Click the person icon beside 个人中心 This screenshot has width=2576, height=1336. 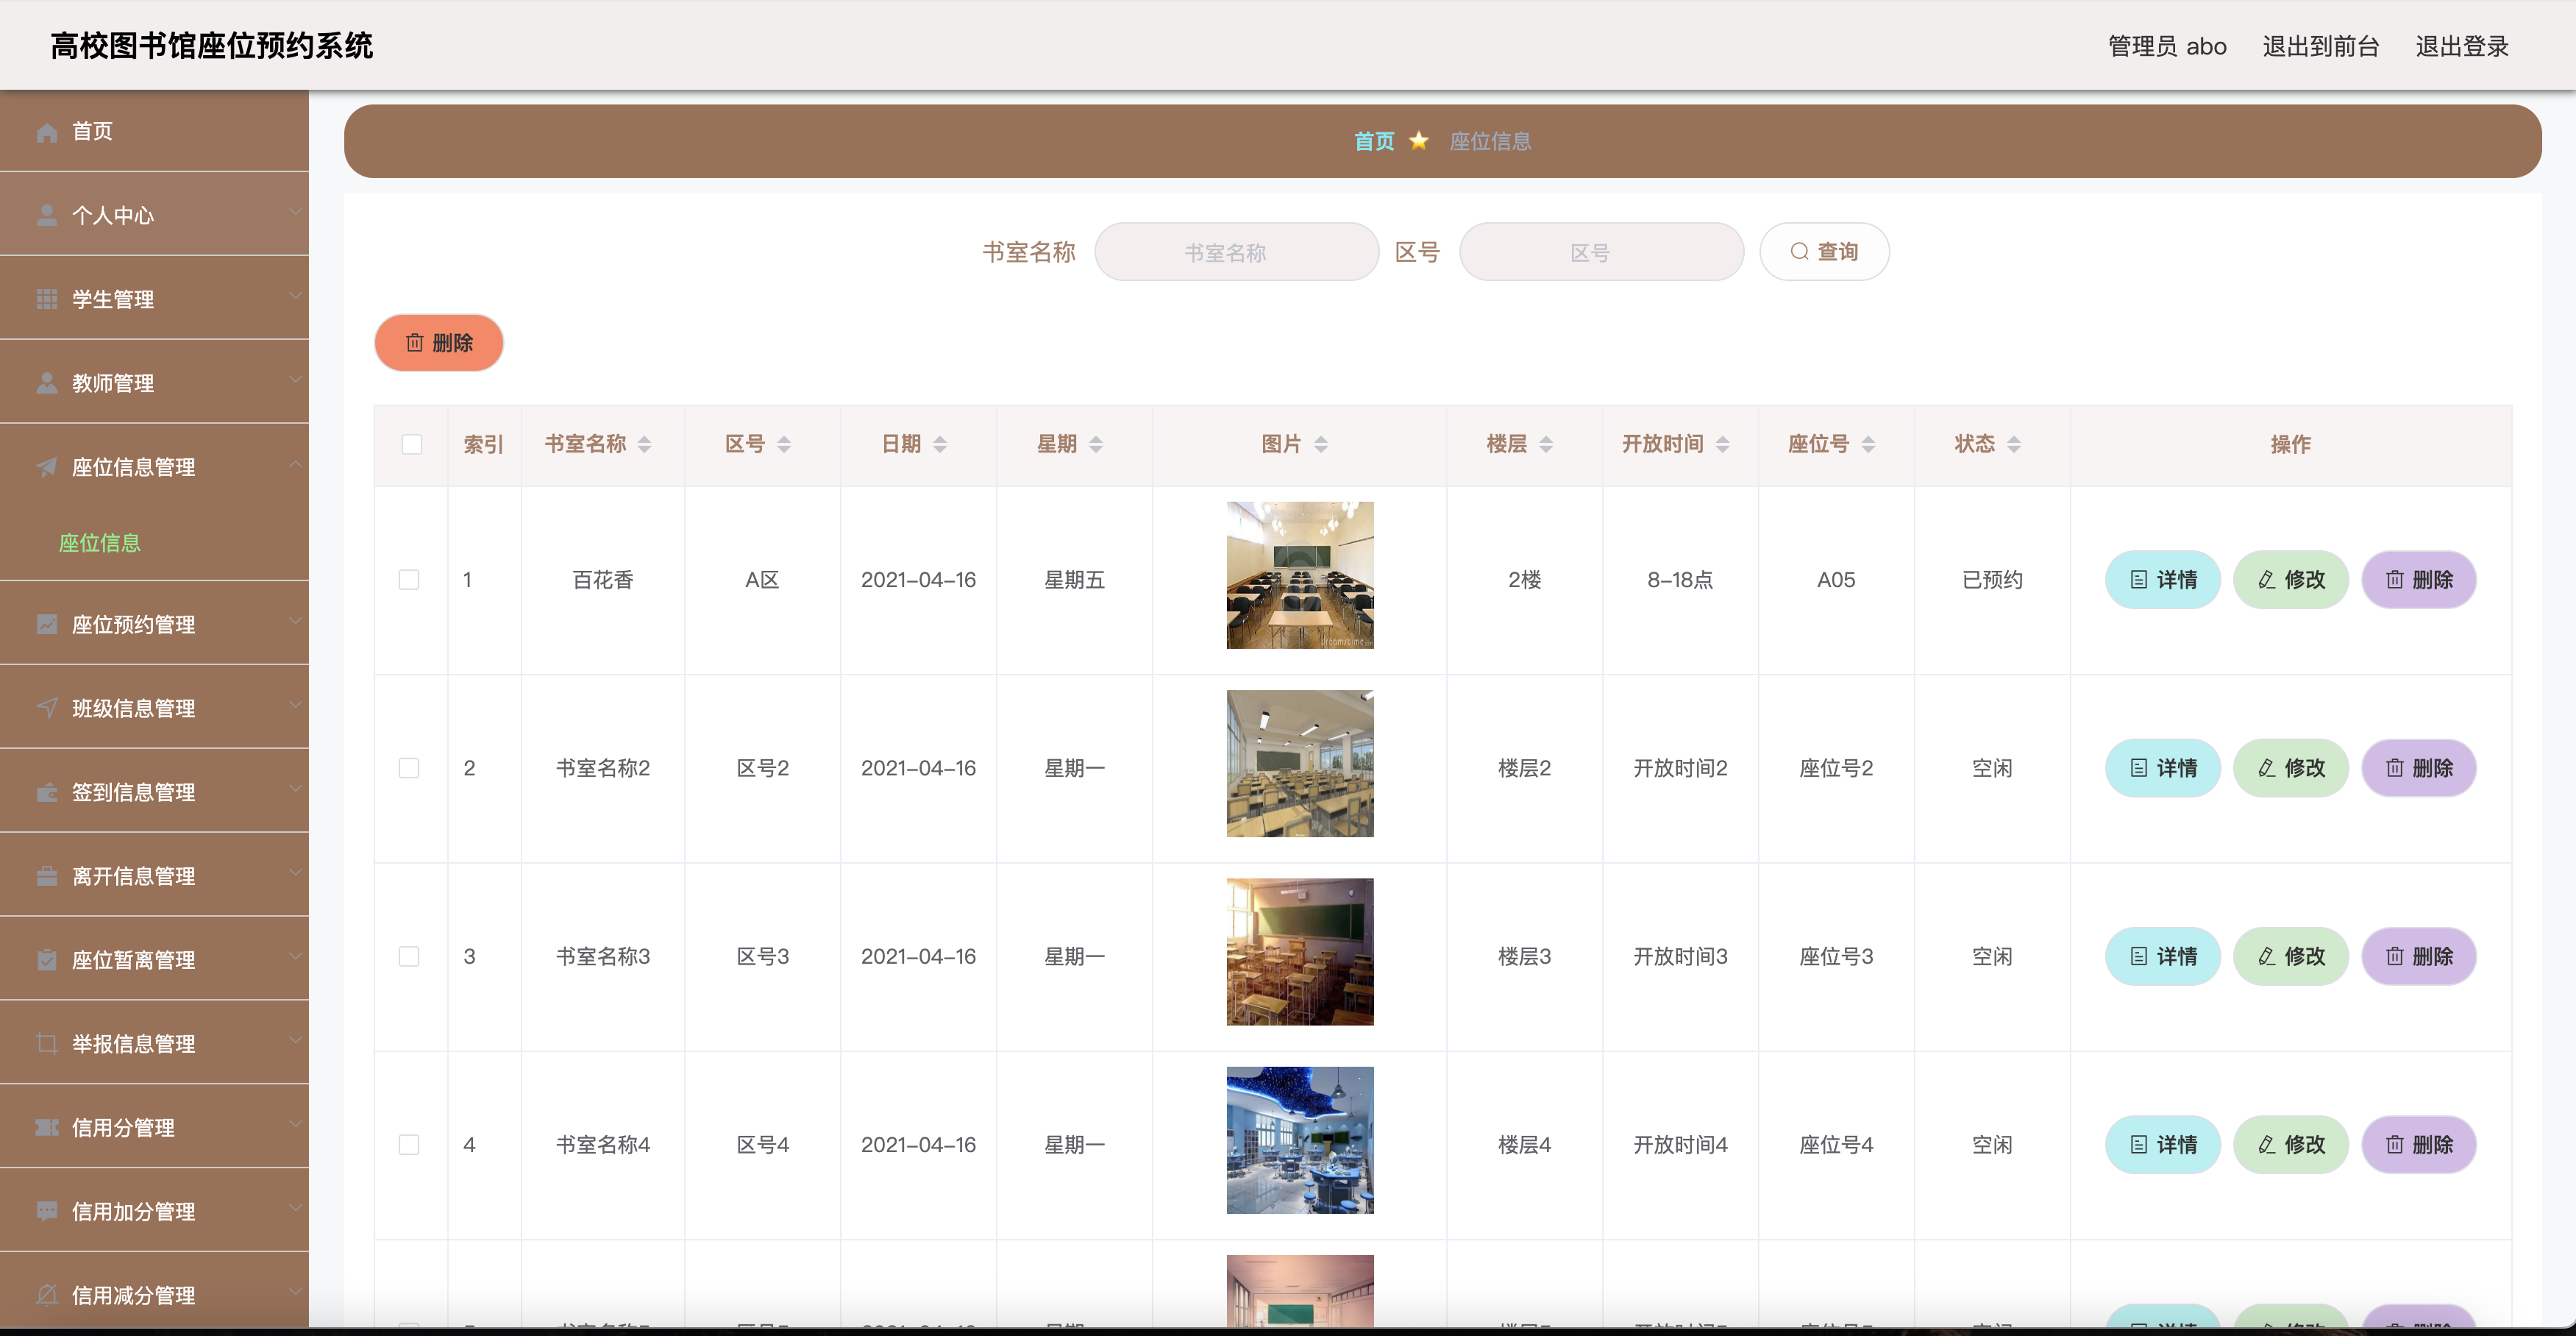point(47,216)
